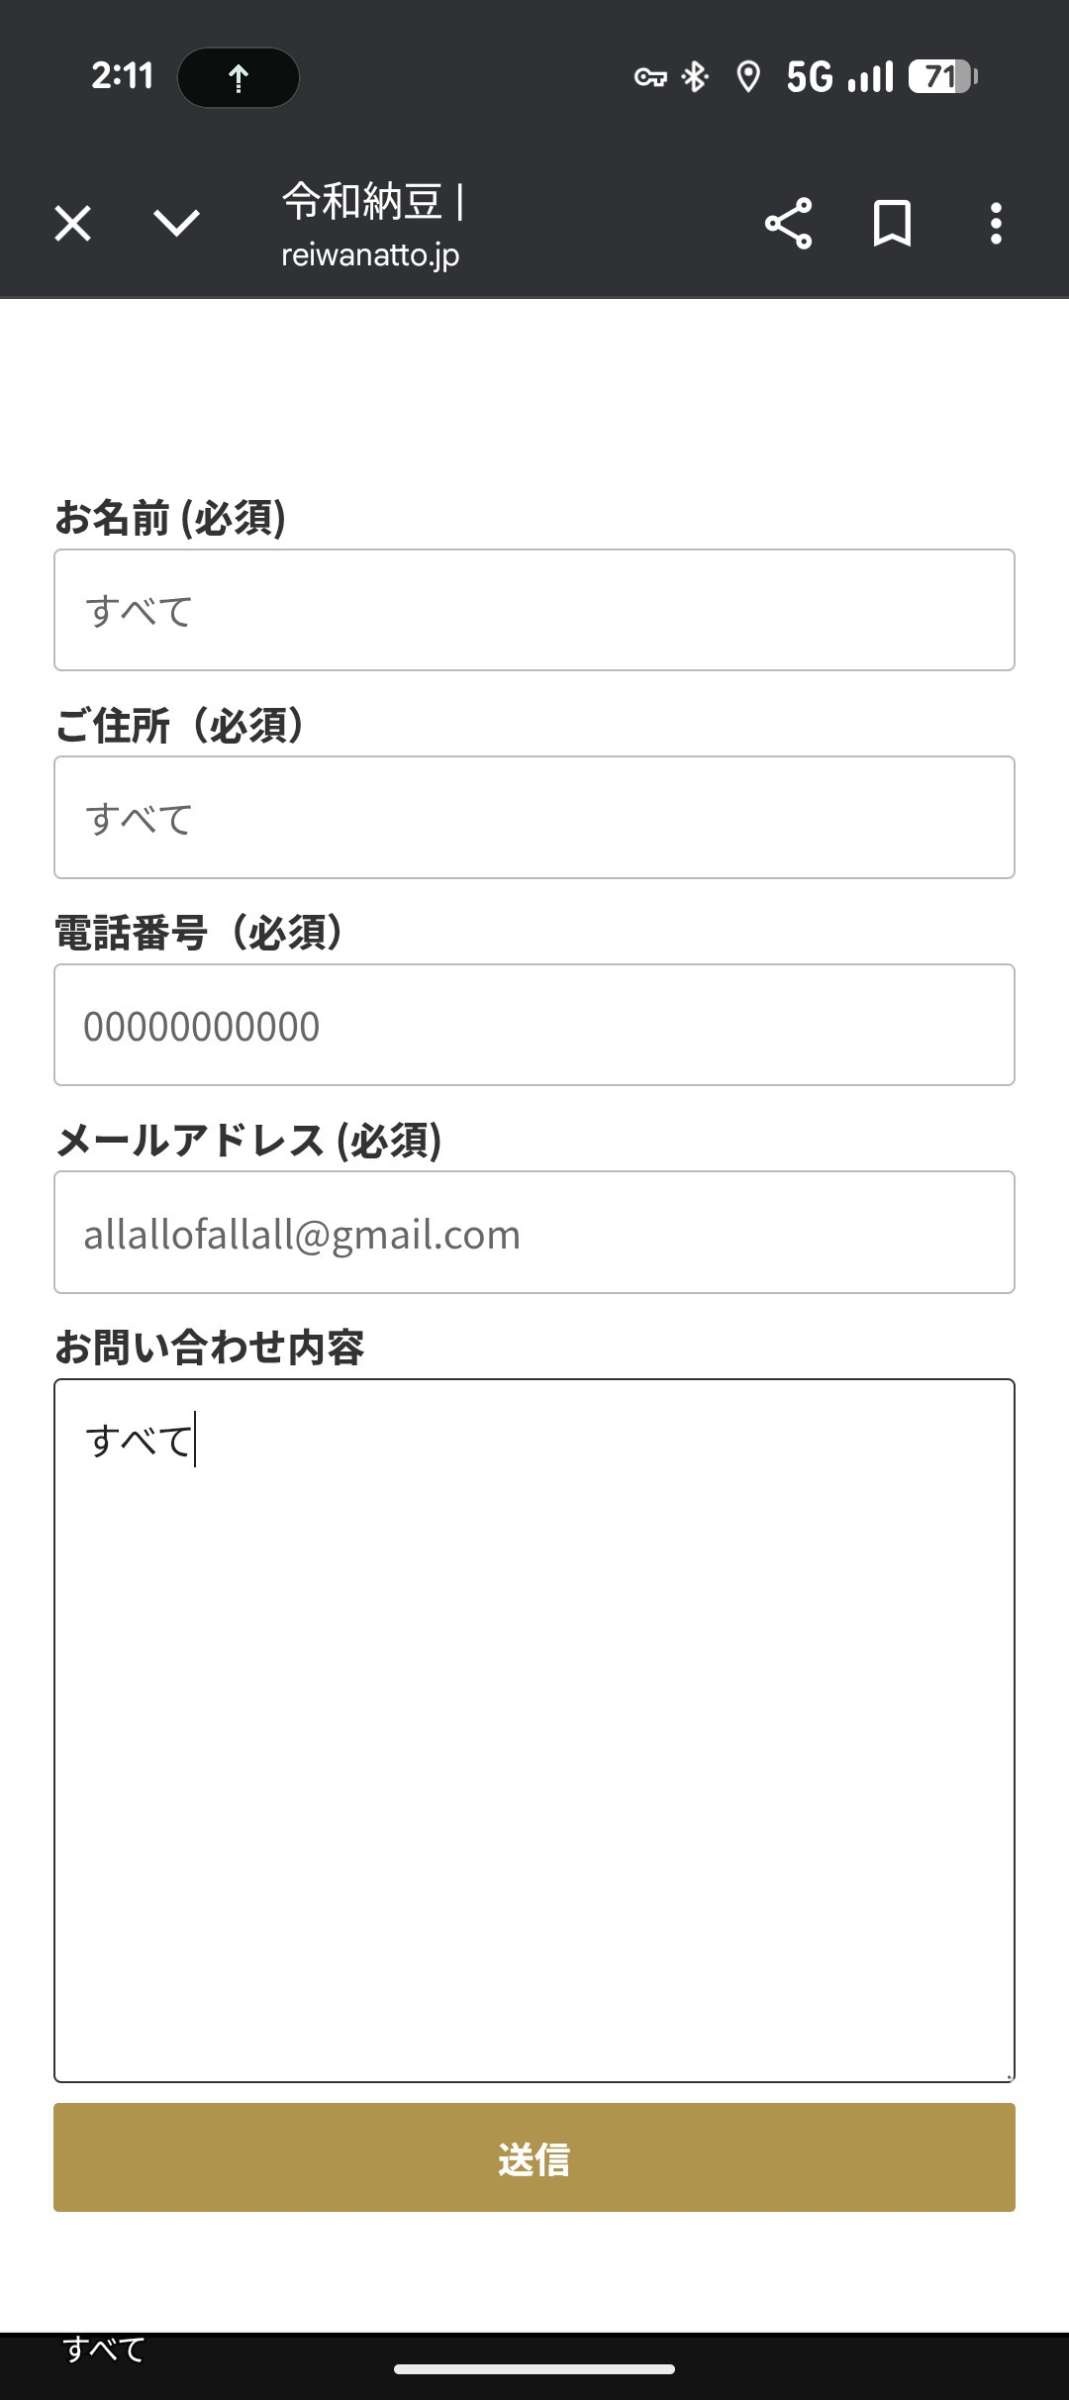This screenshot has width=1069, height=2400.
Task: Tap the upload arrow pill in status bar
Action: point(238,77)
